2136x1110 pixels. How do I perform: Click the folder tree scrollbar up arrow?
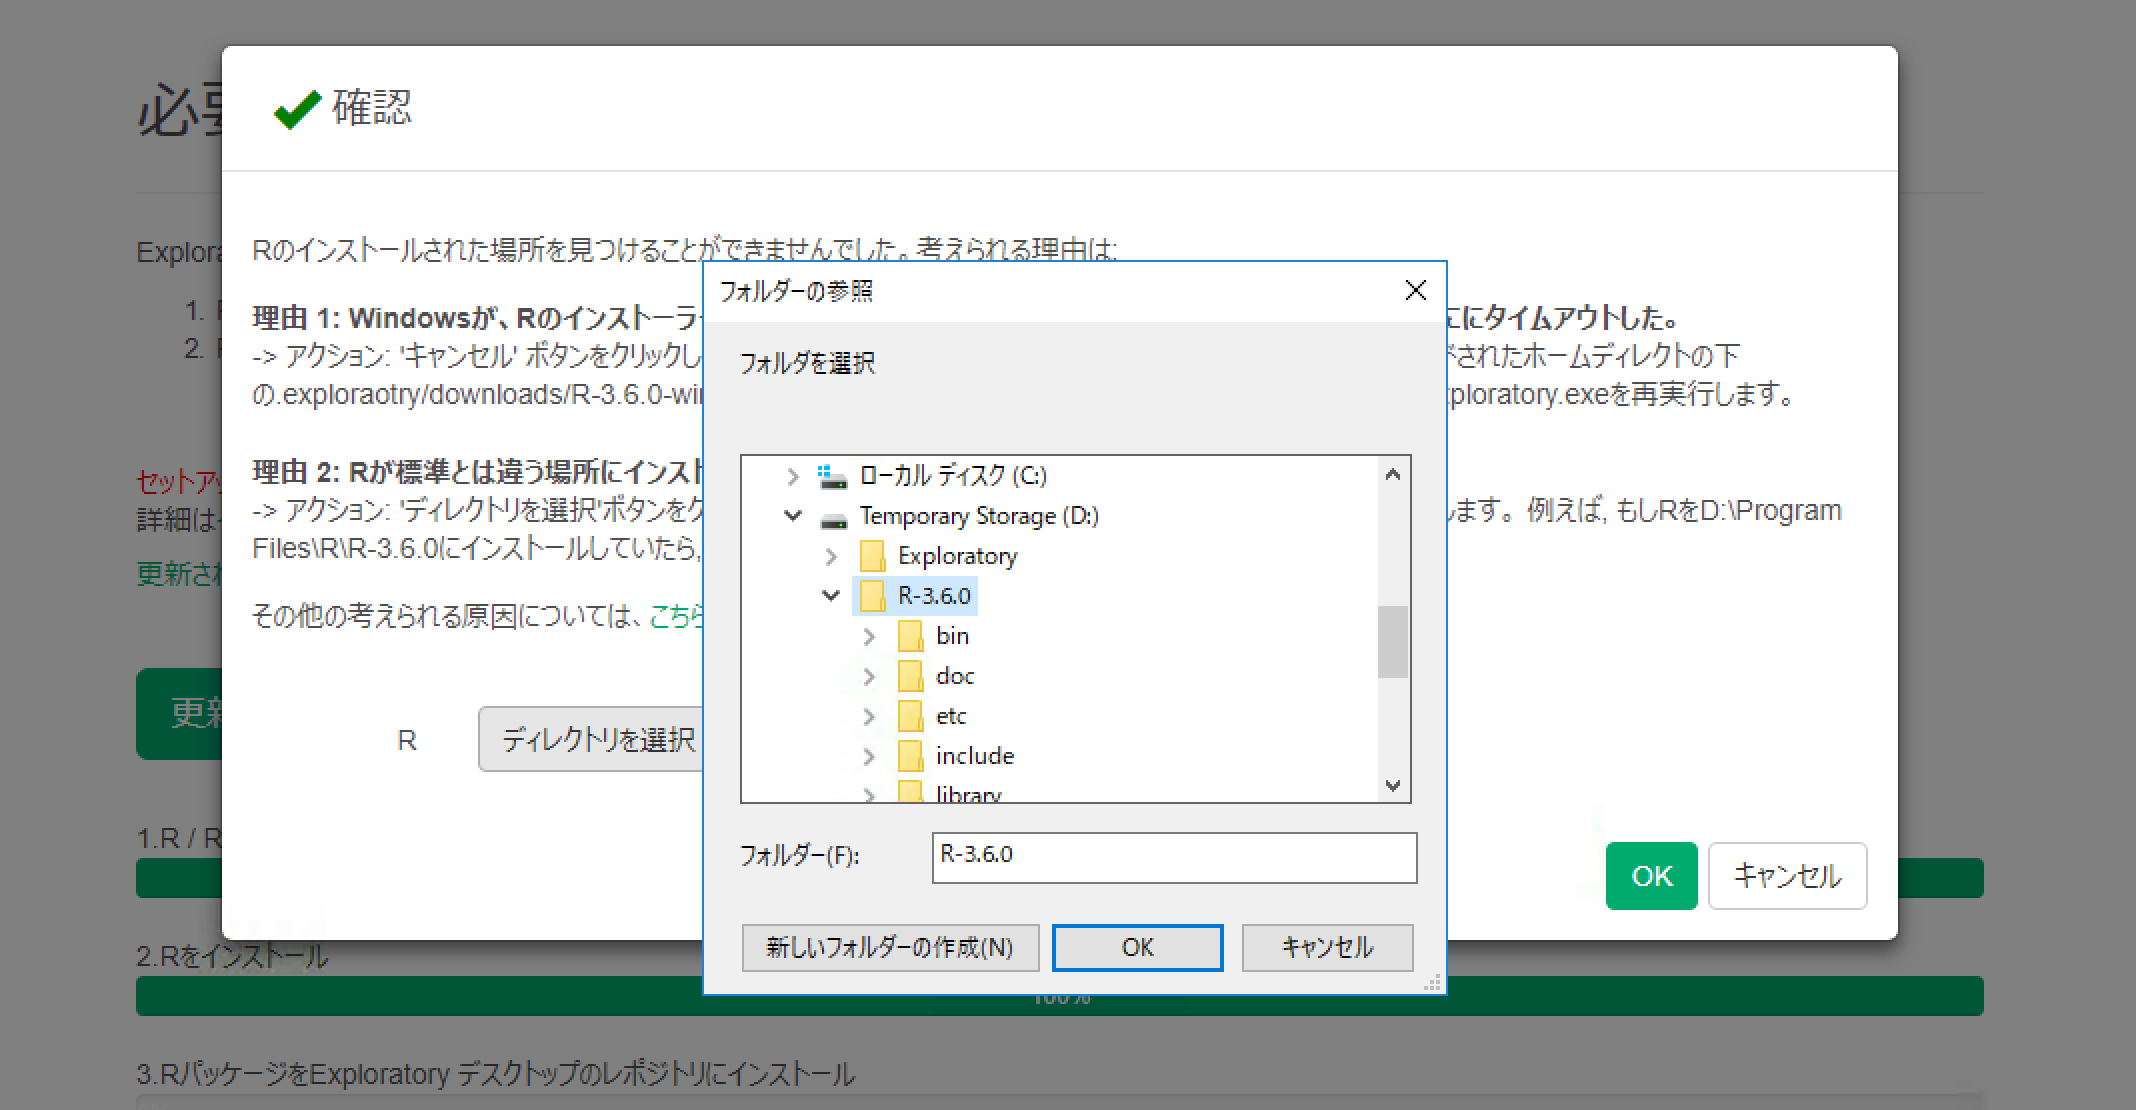tap(1393, 475)
